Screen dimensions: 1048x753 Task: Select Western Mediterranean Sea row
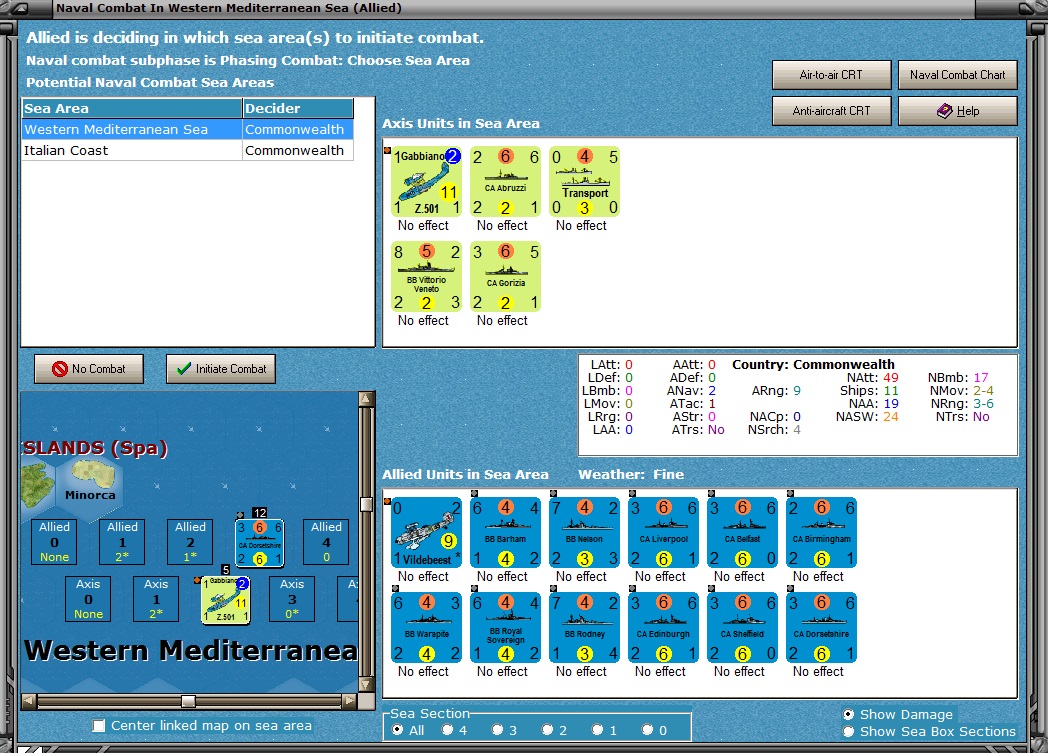187,130
